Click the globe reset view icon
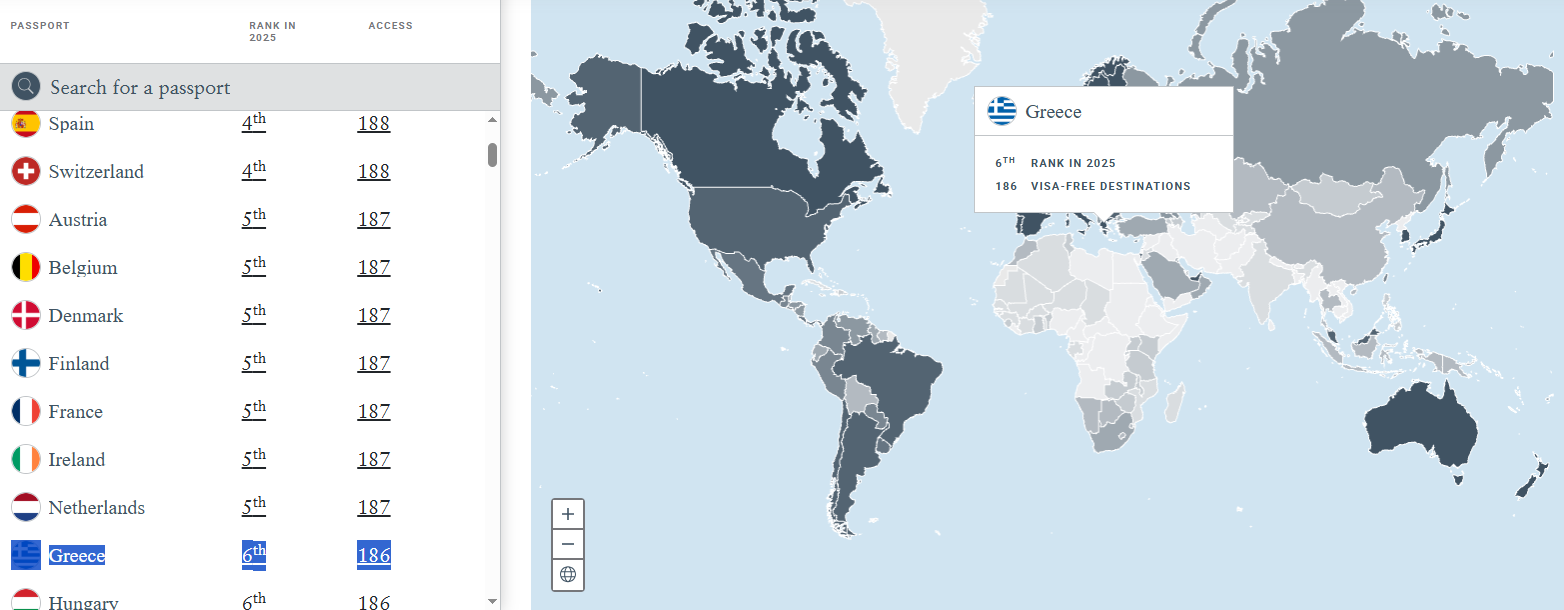Image resolution: width=1564 pixels, height=610 pixels. coord(568,574)
